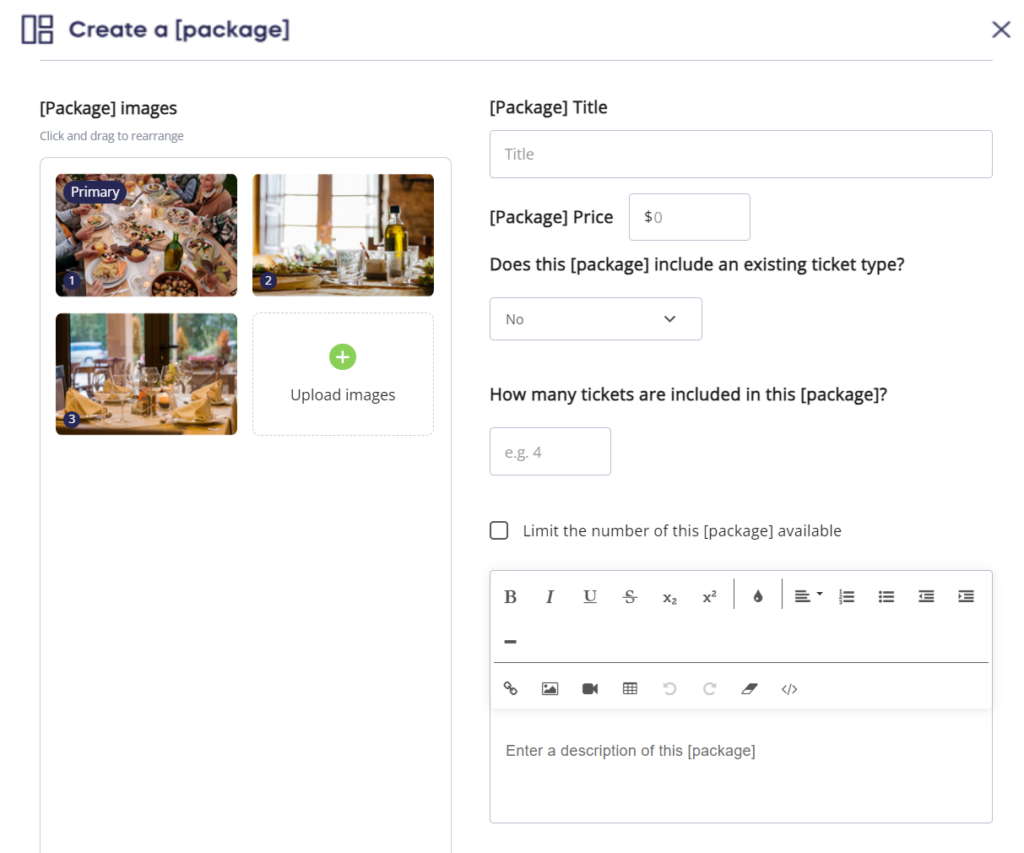
Task: Focus the Package Title input field
Action: point(741,154)
